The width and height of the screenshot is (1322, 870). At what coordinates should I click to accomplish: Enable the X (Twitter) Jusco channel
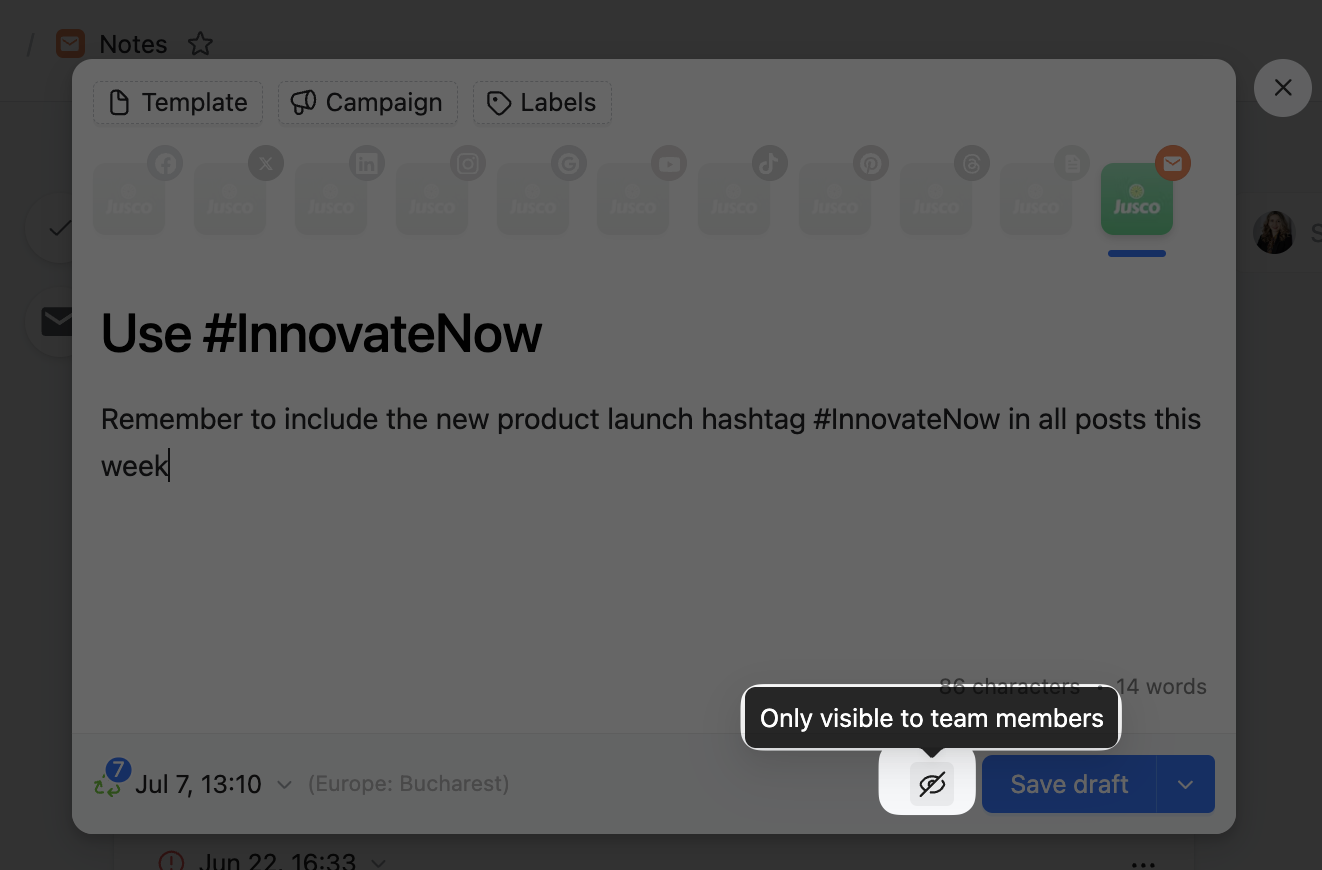(x=230, y=199)
